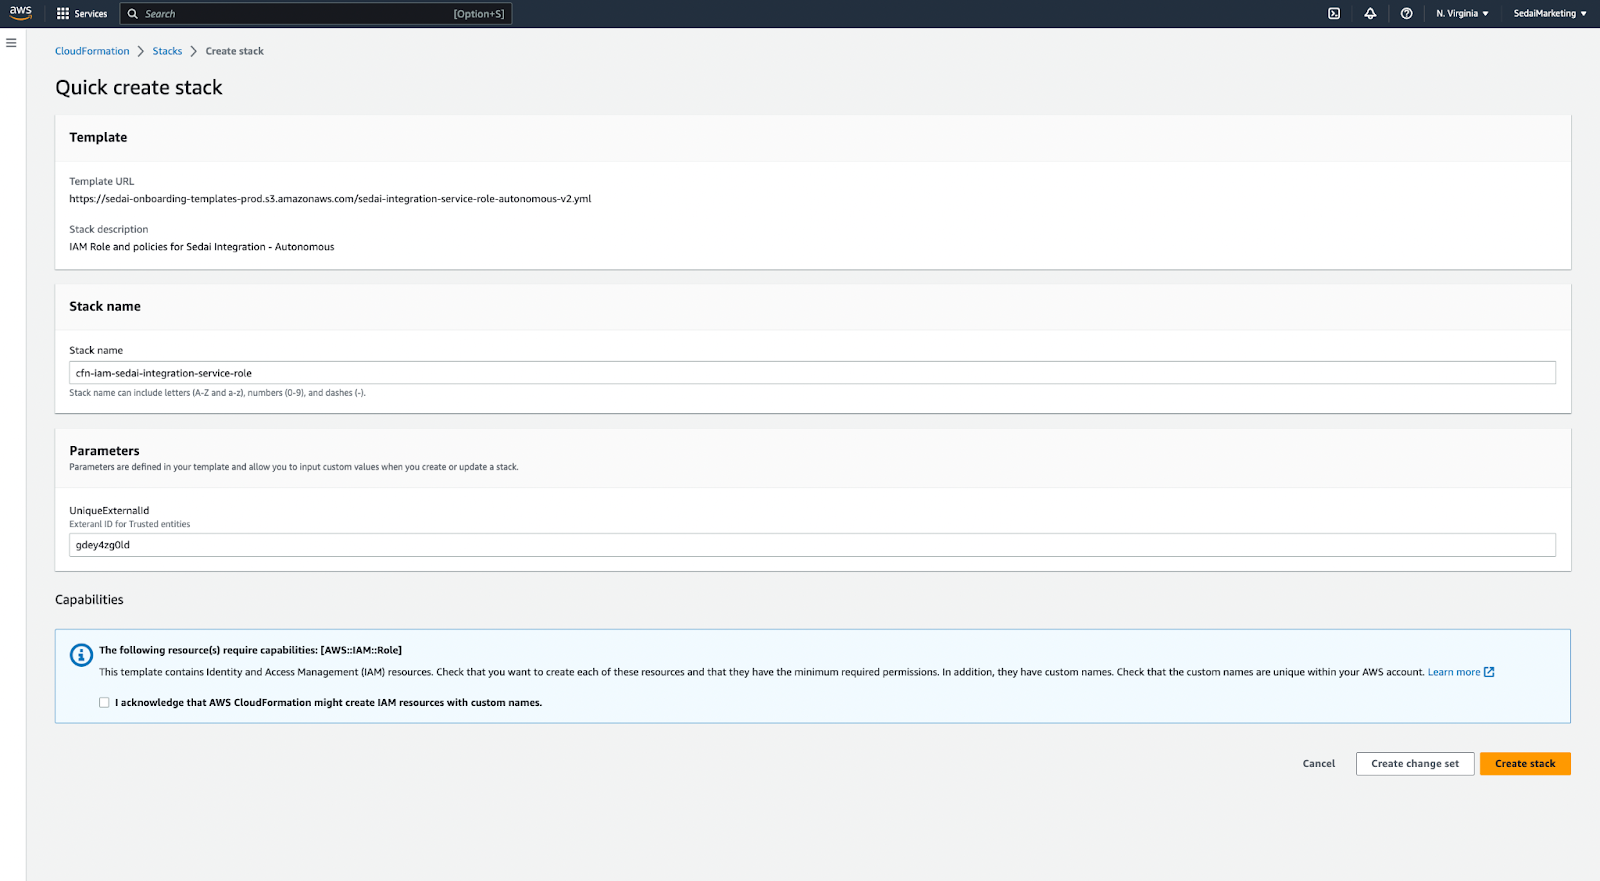
Task: Focus the Stack name input field
Action: coord(812,373)
